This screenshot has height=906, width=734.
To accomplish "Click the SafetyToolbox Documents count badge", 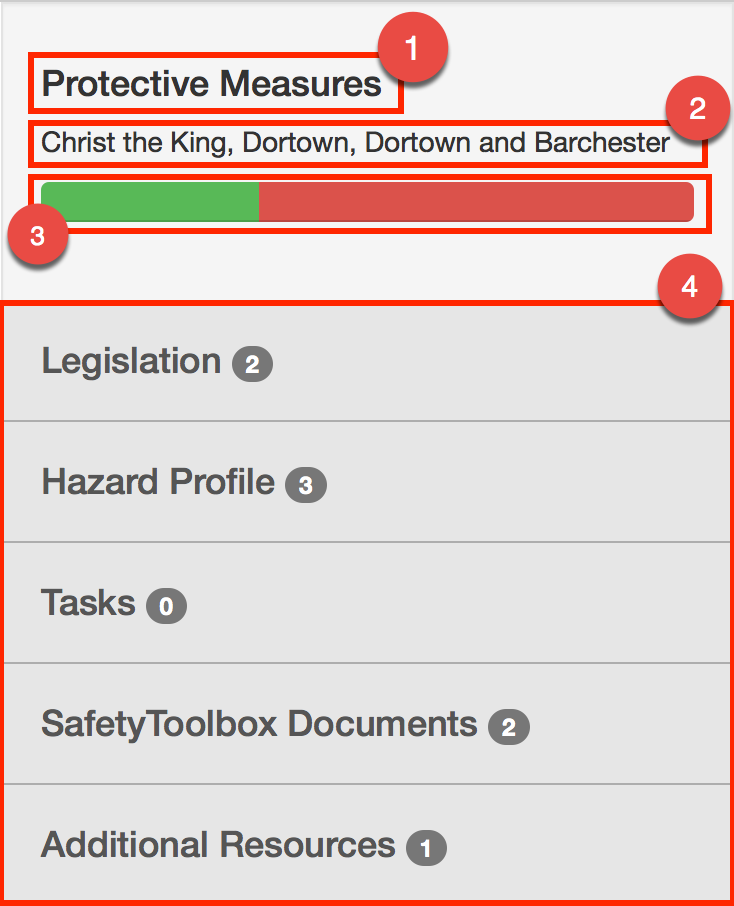I will coord(508,727).
